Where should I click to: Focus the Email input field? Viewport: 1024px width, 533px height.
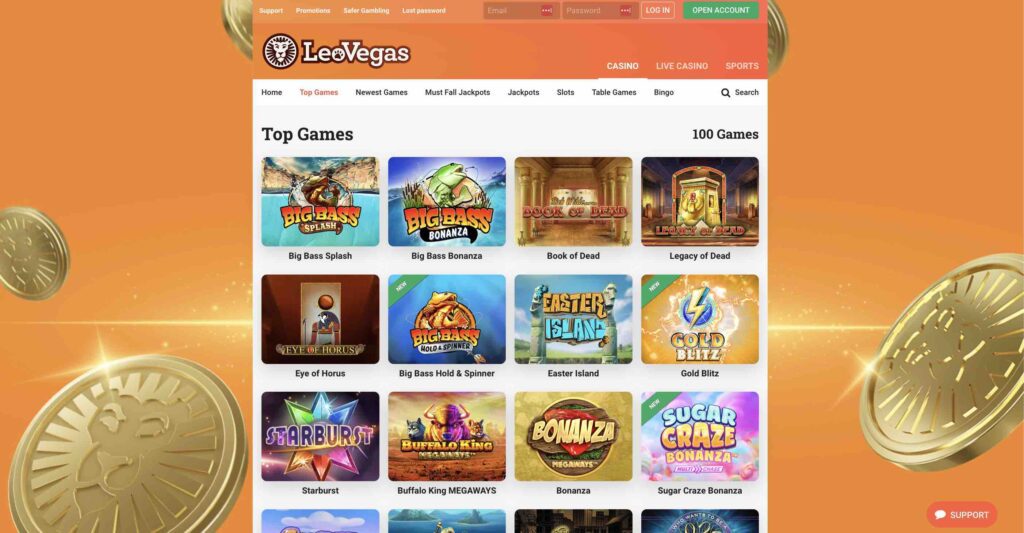click(x=521, y=10)
